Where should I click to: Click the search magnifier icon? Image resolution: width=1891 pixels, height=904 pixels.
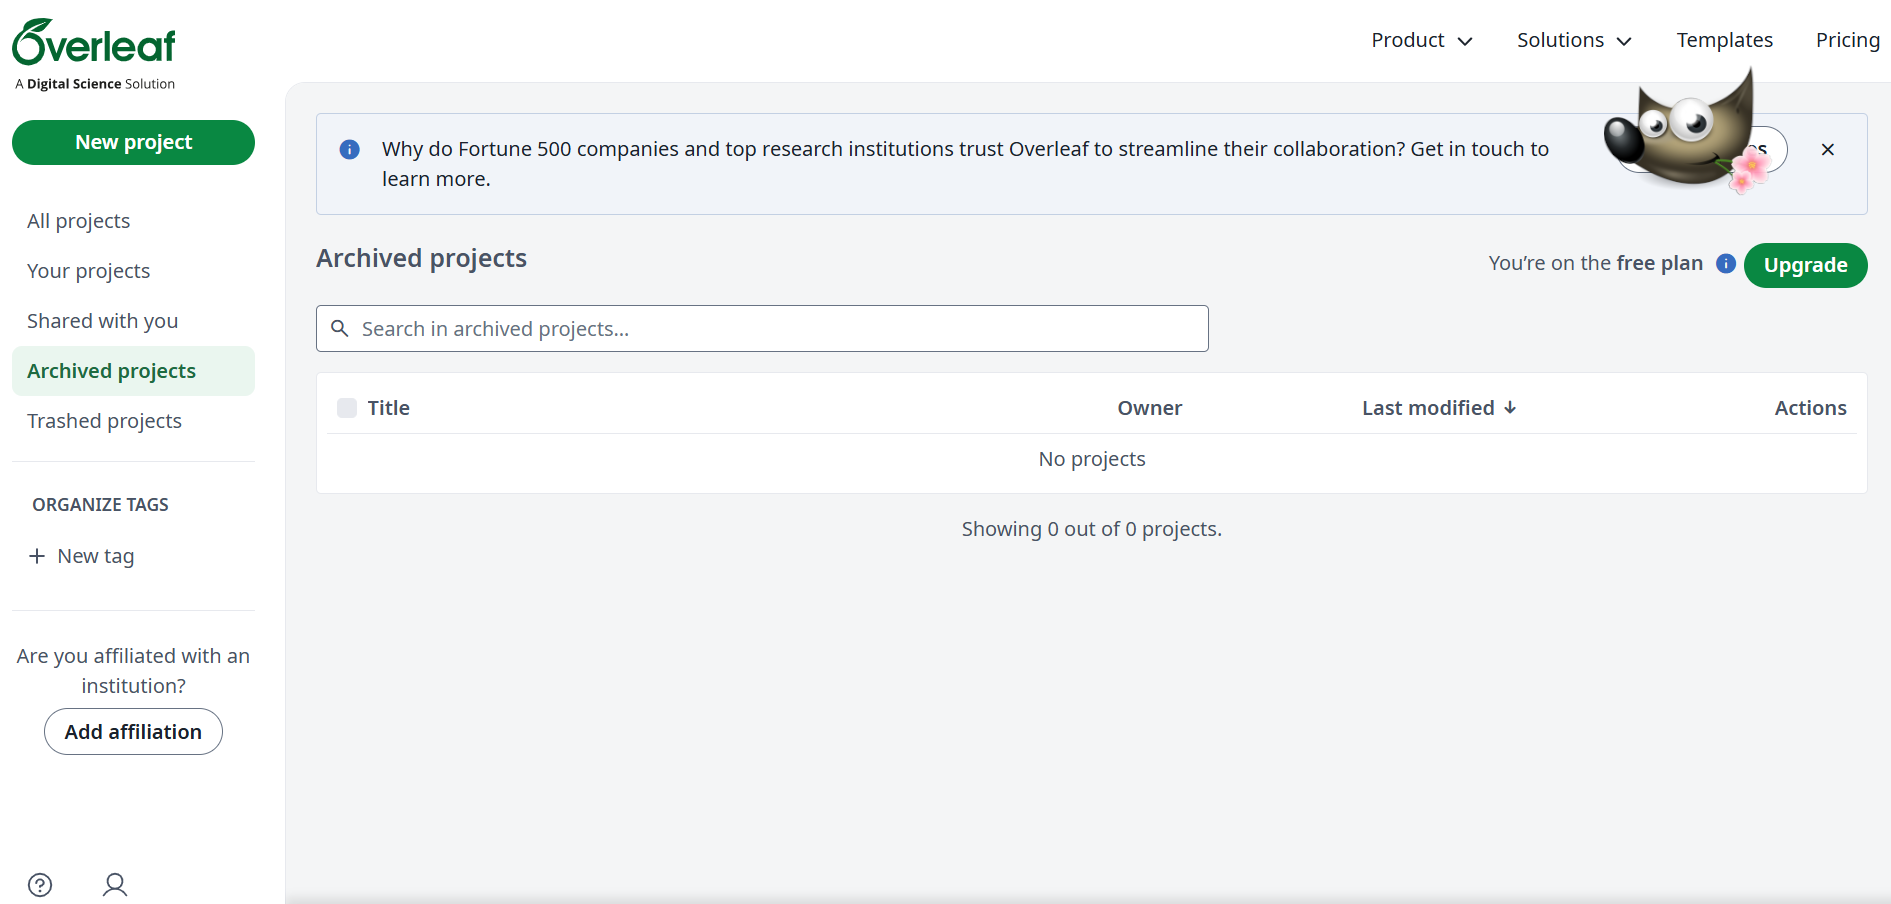pyautogui.click(x=340, y=328)
